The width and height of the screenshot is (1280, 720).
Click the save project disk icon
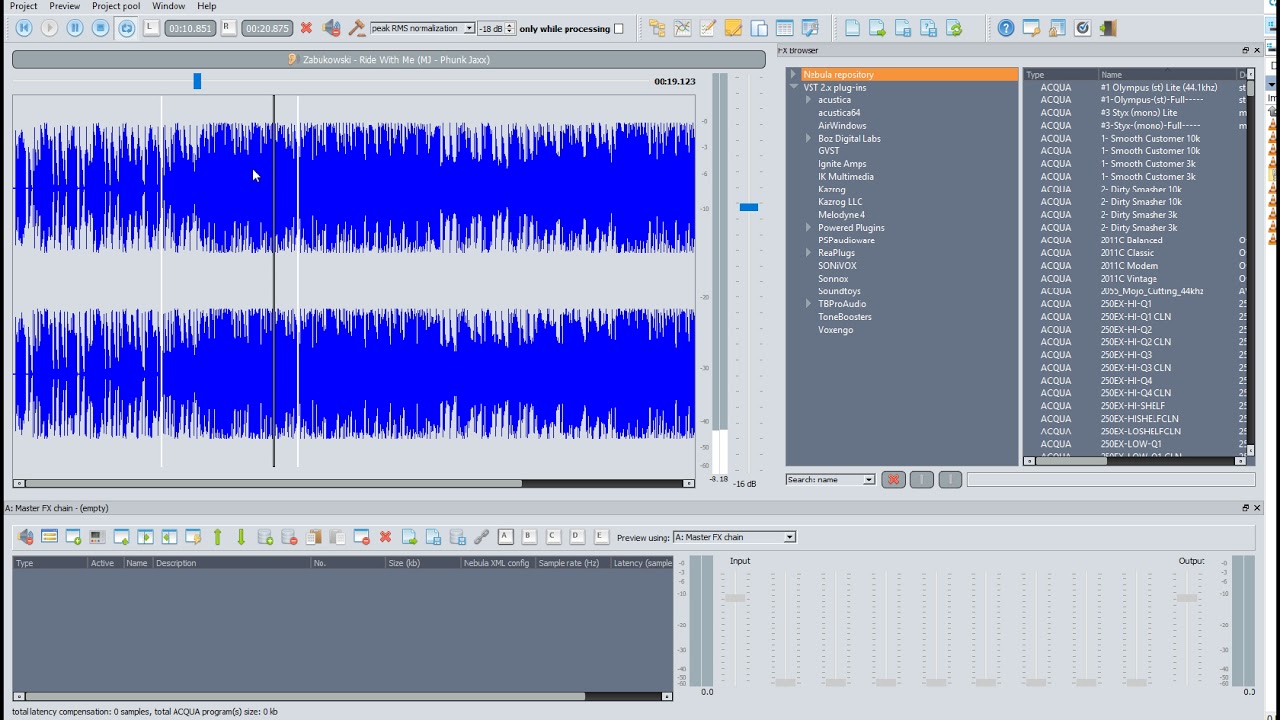click(903, 28)
